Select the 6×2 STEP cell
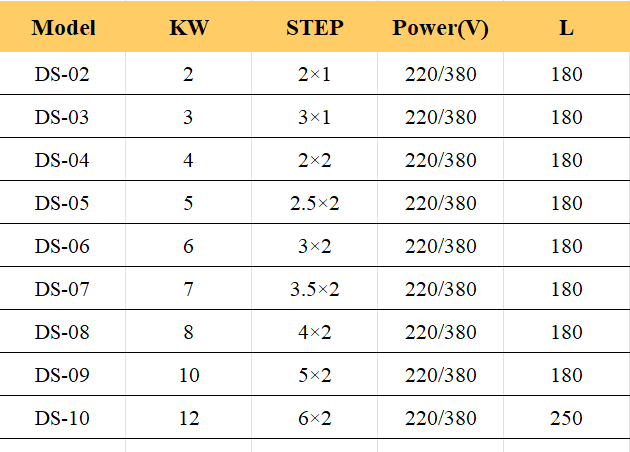This screenshot has height=452, width=630. tap(314, 418)
